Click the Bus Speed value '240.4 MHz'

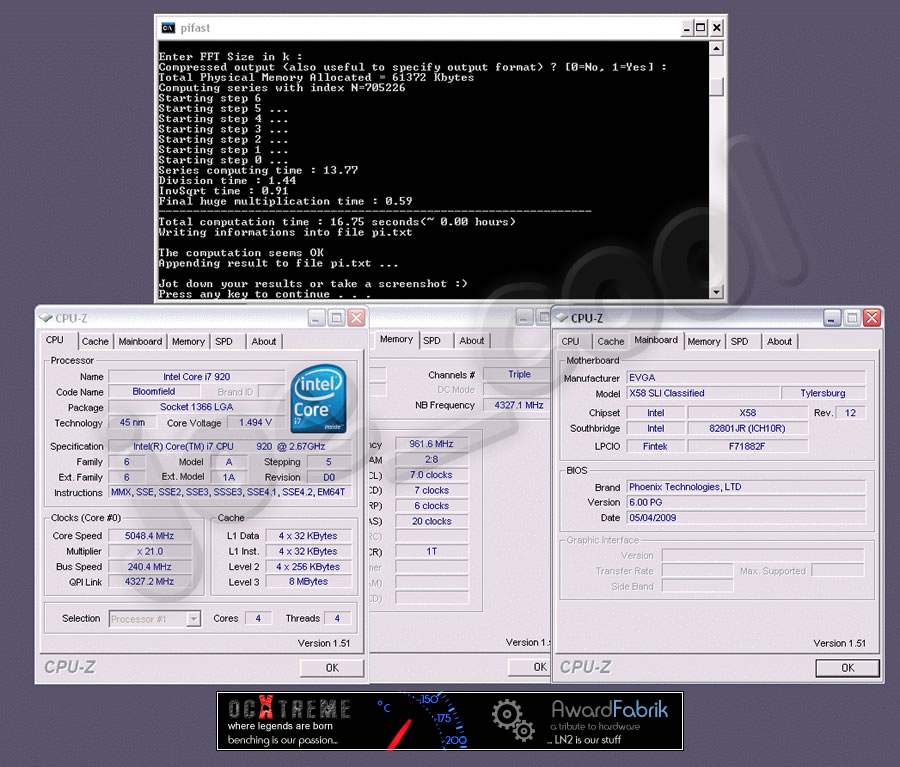(x=150, y=567)
